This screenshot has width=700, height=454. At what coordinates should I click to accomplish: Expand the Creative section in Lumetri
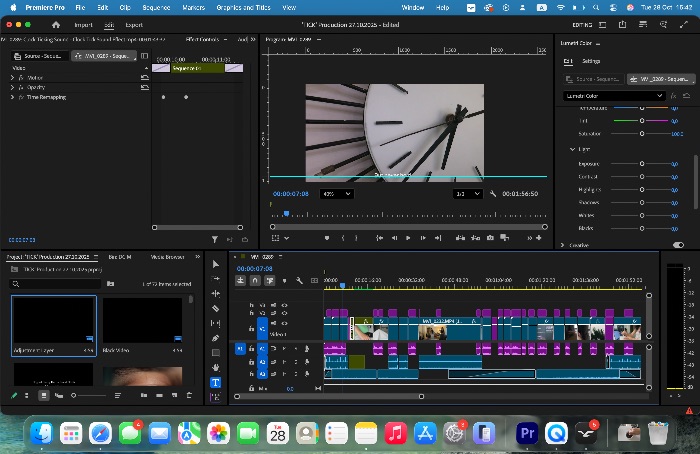point(562,245)
